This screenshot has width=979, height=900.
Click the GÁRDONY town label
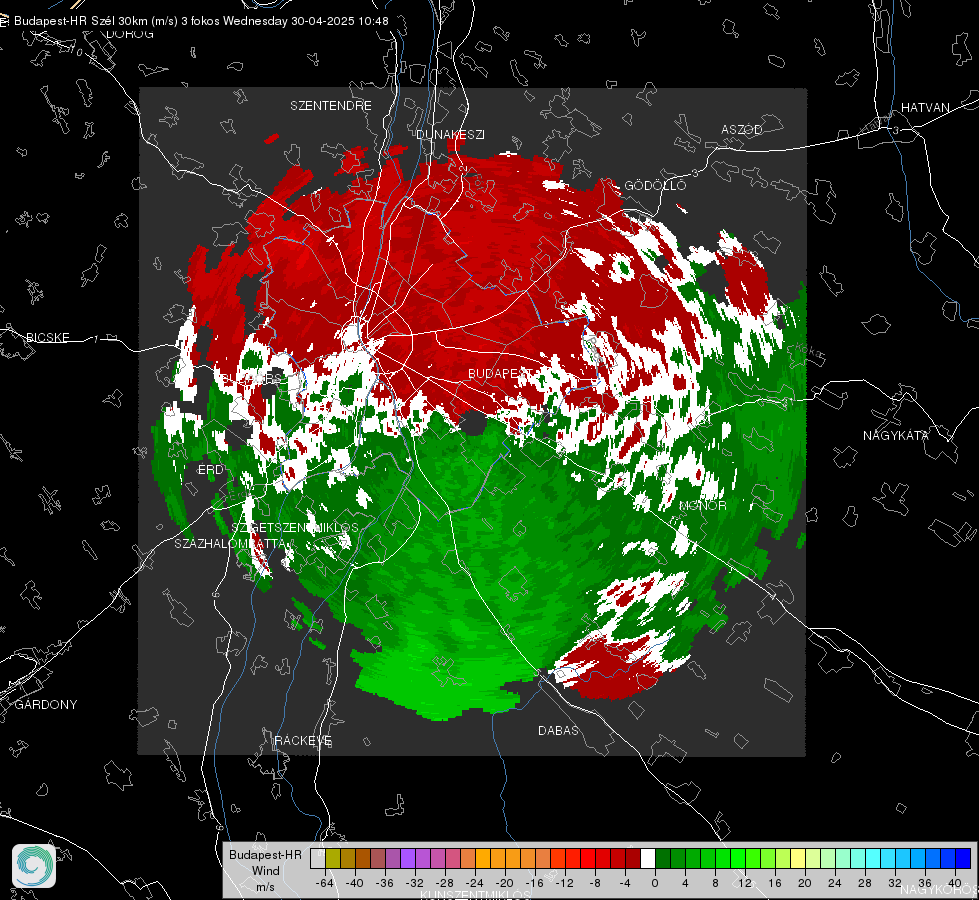(46, 705)
